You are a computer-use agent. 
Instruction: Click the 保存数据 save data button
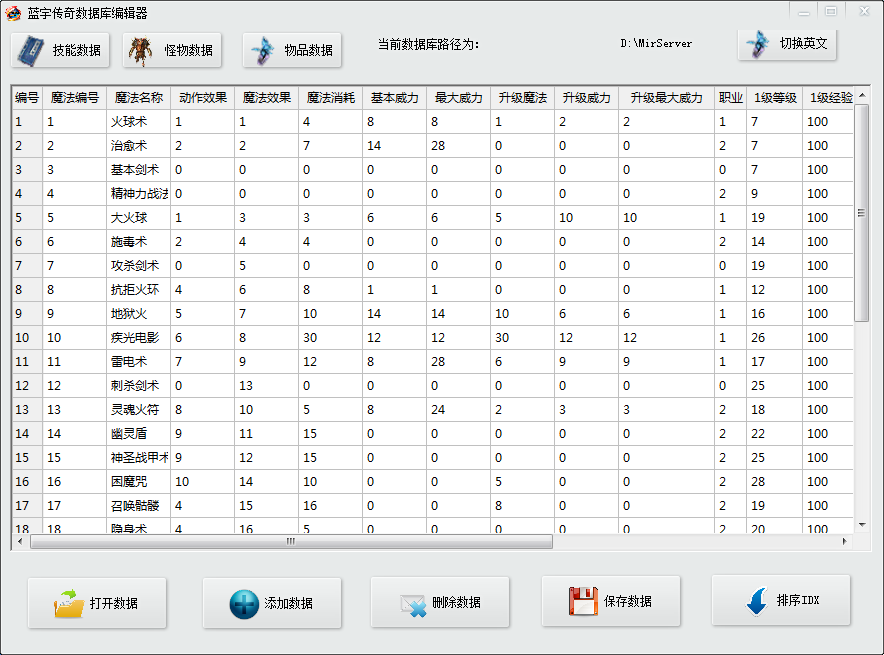point(611,601)
